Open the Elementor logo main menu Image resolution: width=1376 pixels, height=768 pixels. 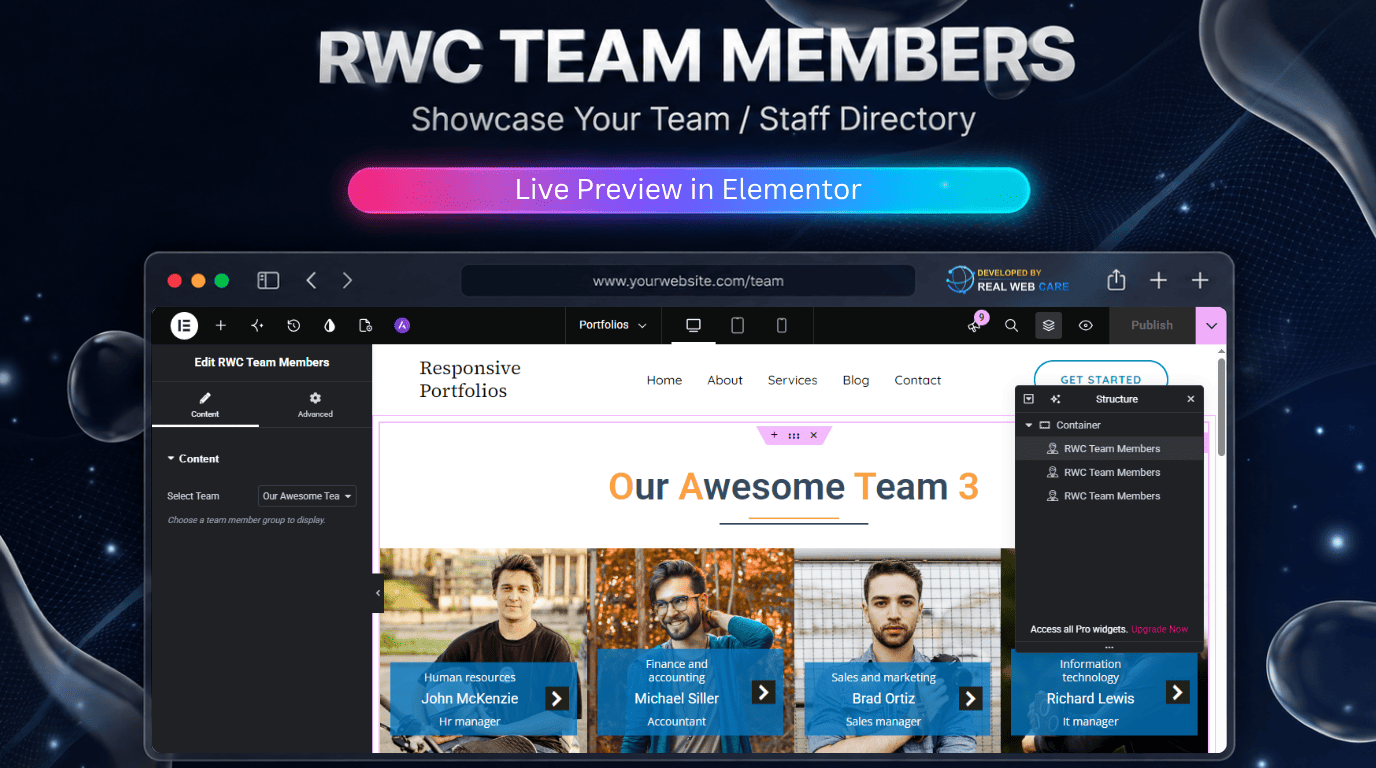click(184, 325)
